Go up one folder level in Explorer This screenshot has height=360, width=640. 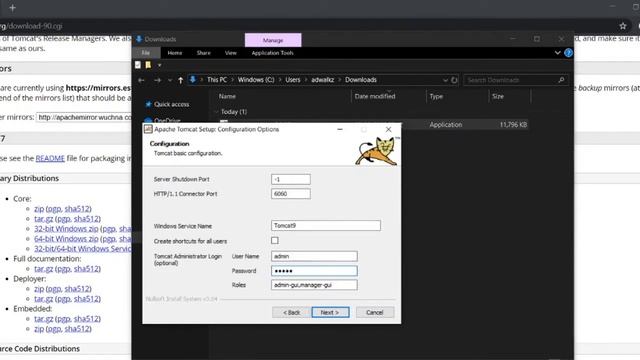pyautogui.click(x=180, y=80)
